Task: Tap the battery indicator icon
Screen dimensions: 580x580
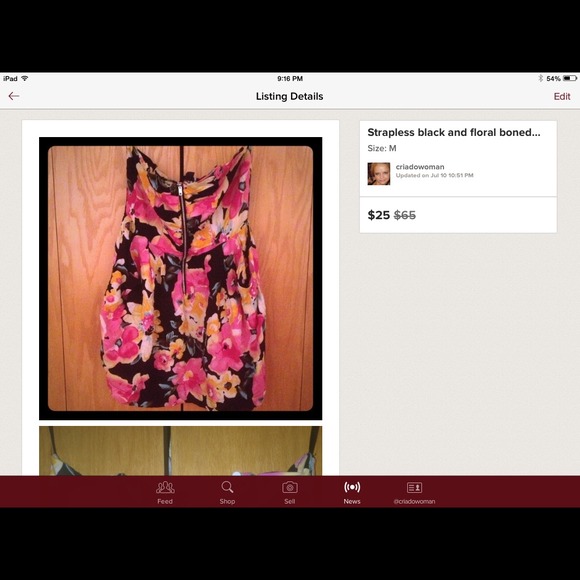Action: click(x=570, y=78)
